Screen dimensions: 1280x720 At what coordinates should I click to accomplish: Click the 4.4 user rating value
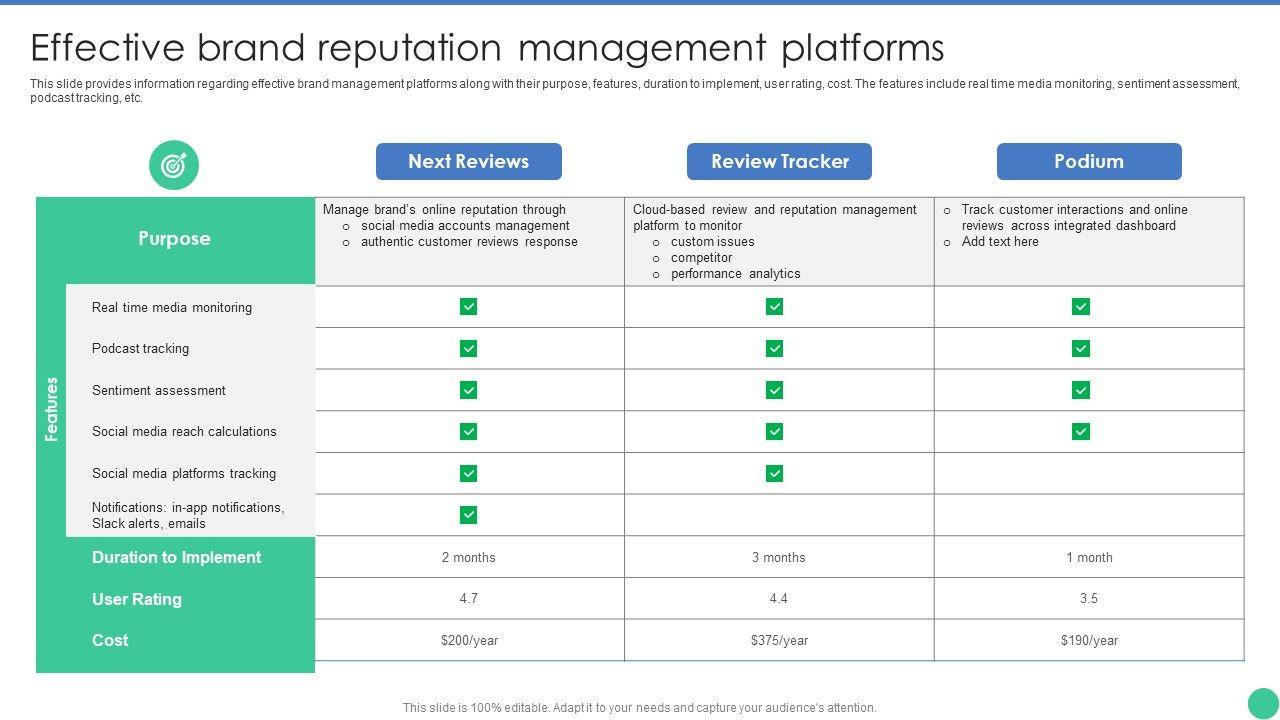click(x=779, y=599)
